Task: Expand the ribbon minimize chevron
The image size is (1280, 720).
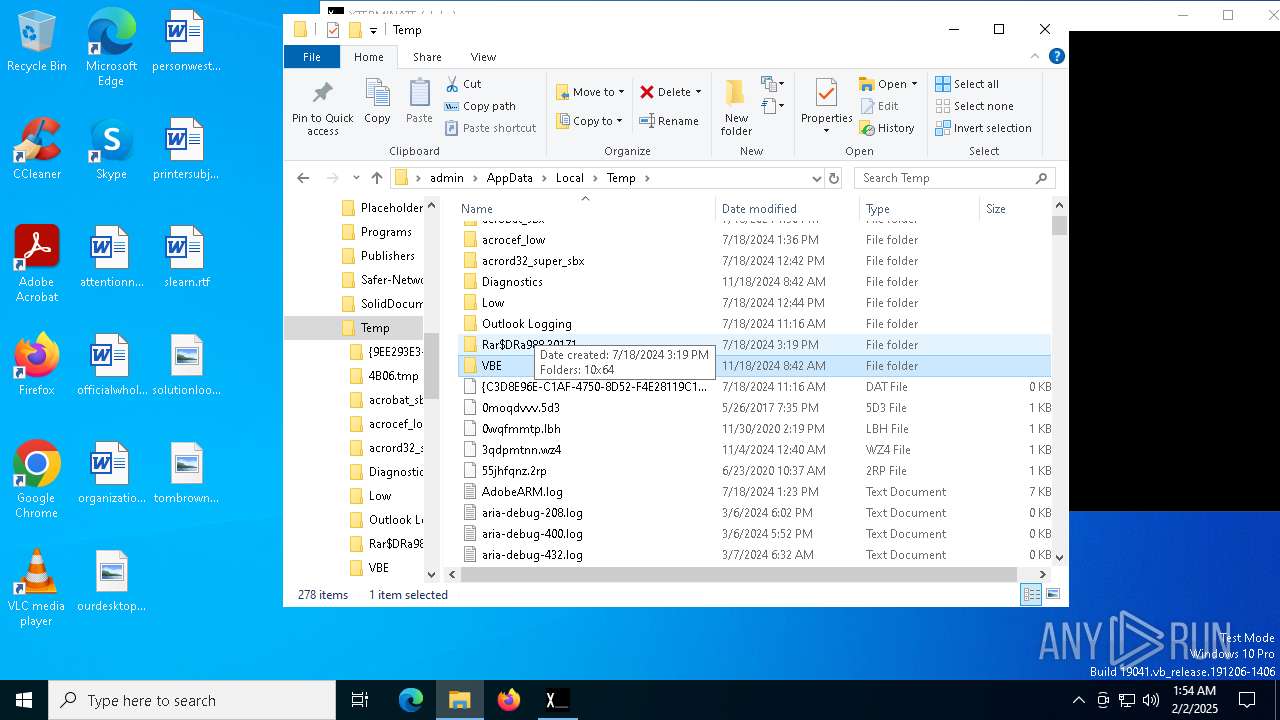Action: pos(1035,57)
